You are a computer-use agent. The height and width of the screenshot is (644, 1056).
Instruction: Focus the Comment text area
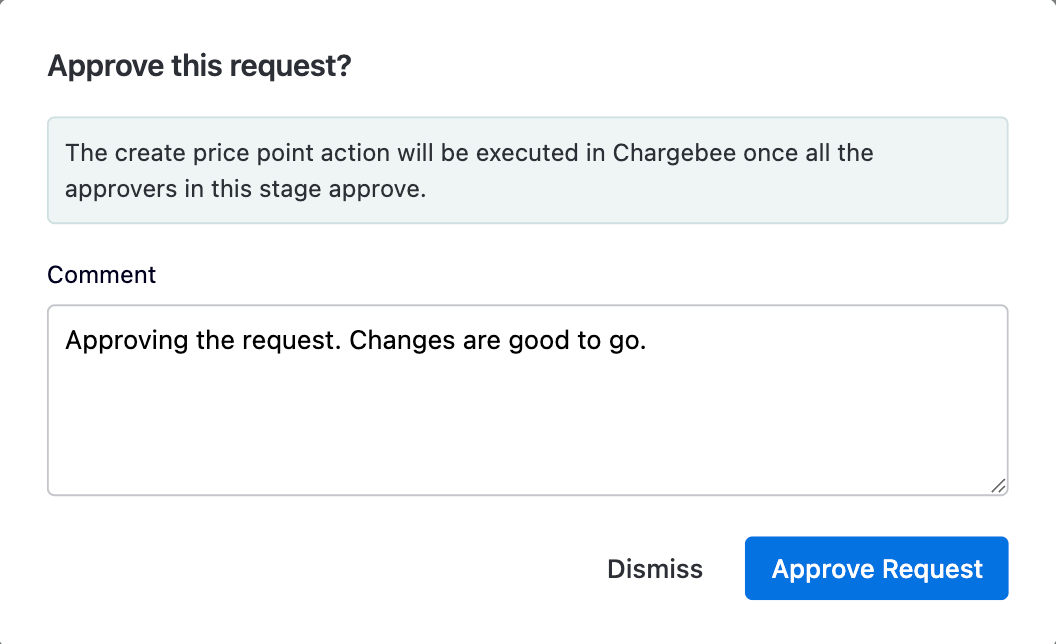click(x=527, y=420)
